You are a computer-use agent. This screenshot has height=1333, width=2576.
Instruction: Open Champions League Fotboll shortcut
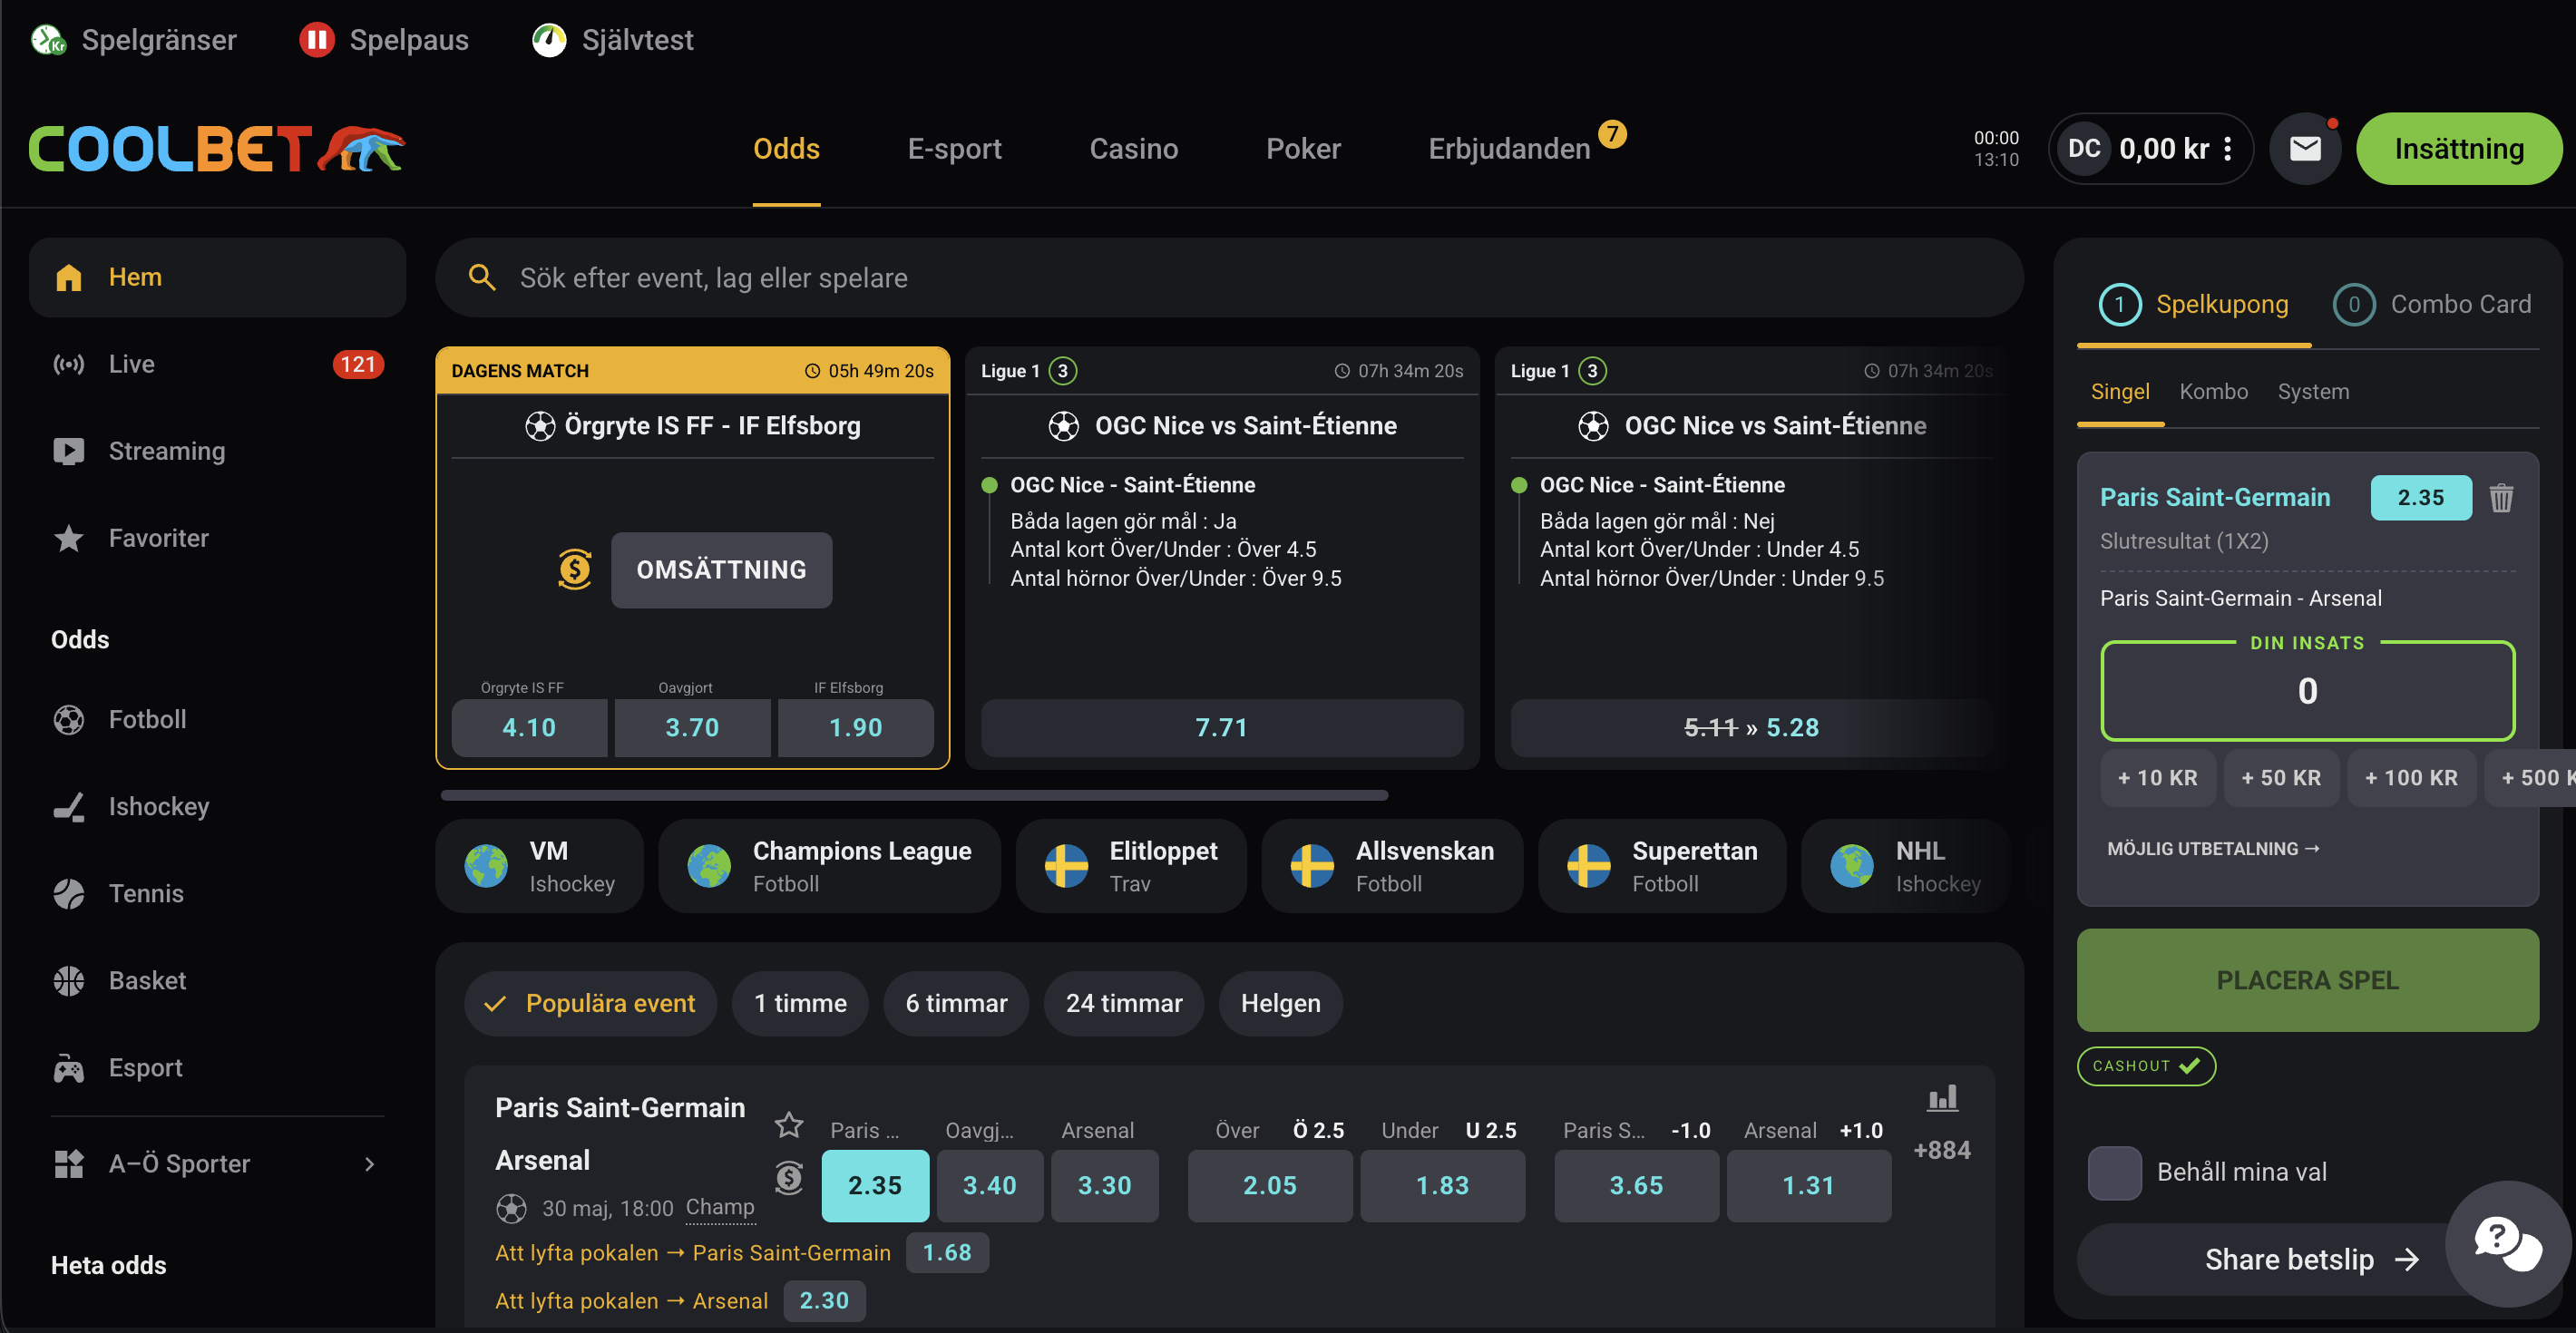coord(829,866)
